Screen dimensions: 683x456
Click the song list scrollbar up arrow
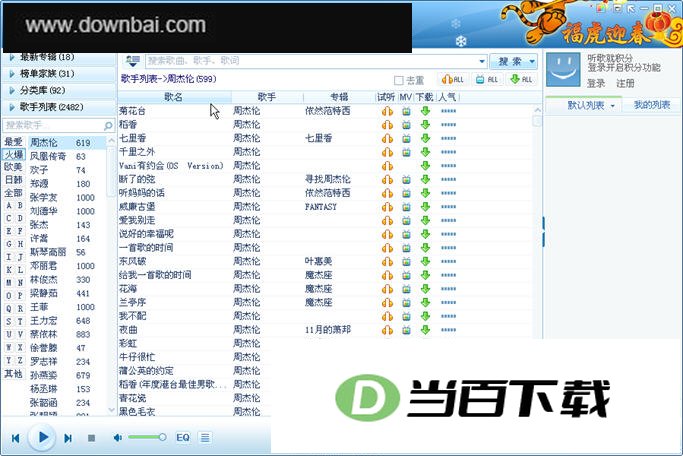(537, 110)
